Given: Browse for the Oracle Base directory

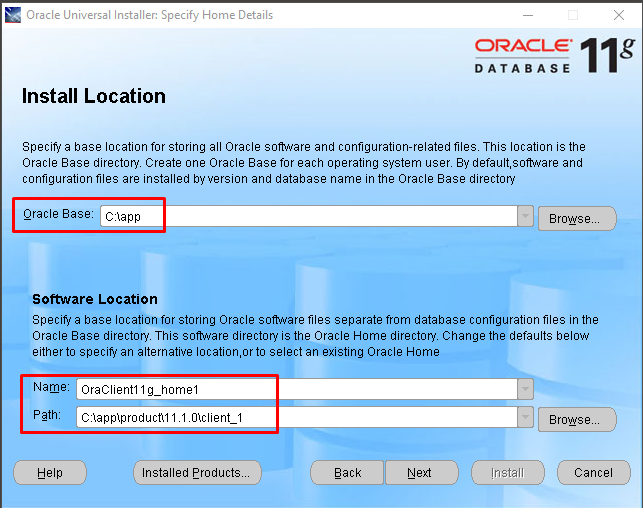Looking at the screenshot, I should click(x=576, y=218).
